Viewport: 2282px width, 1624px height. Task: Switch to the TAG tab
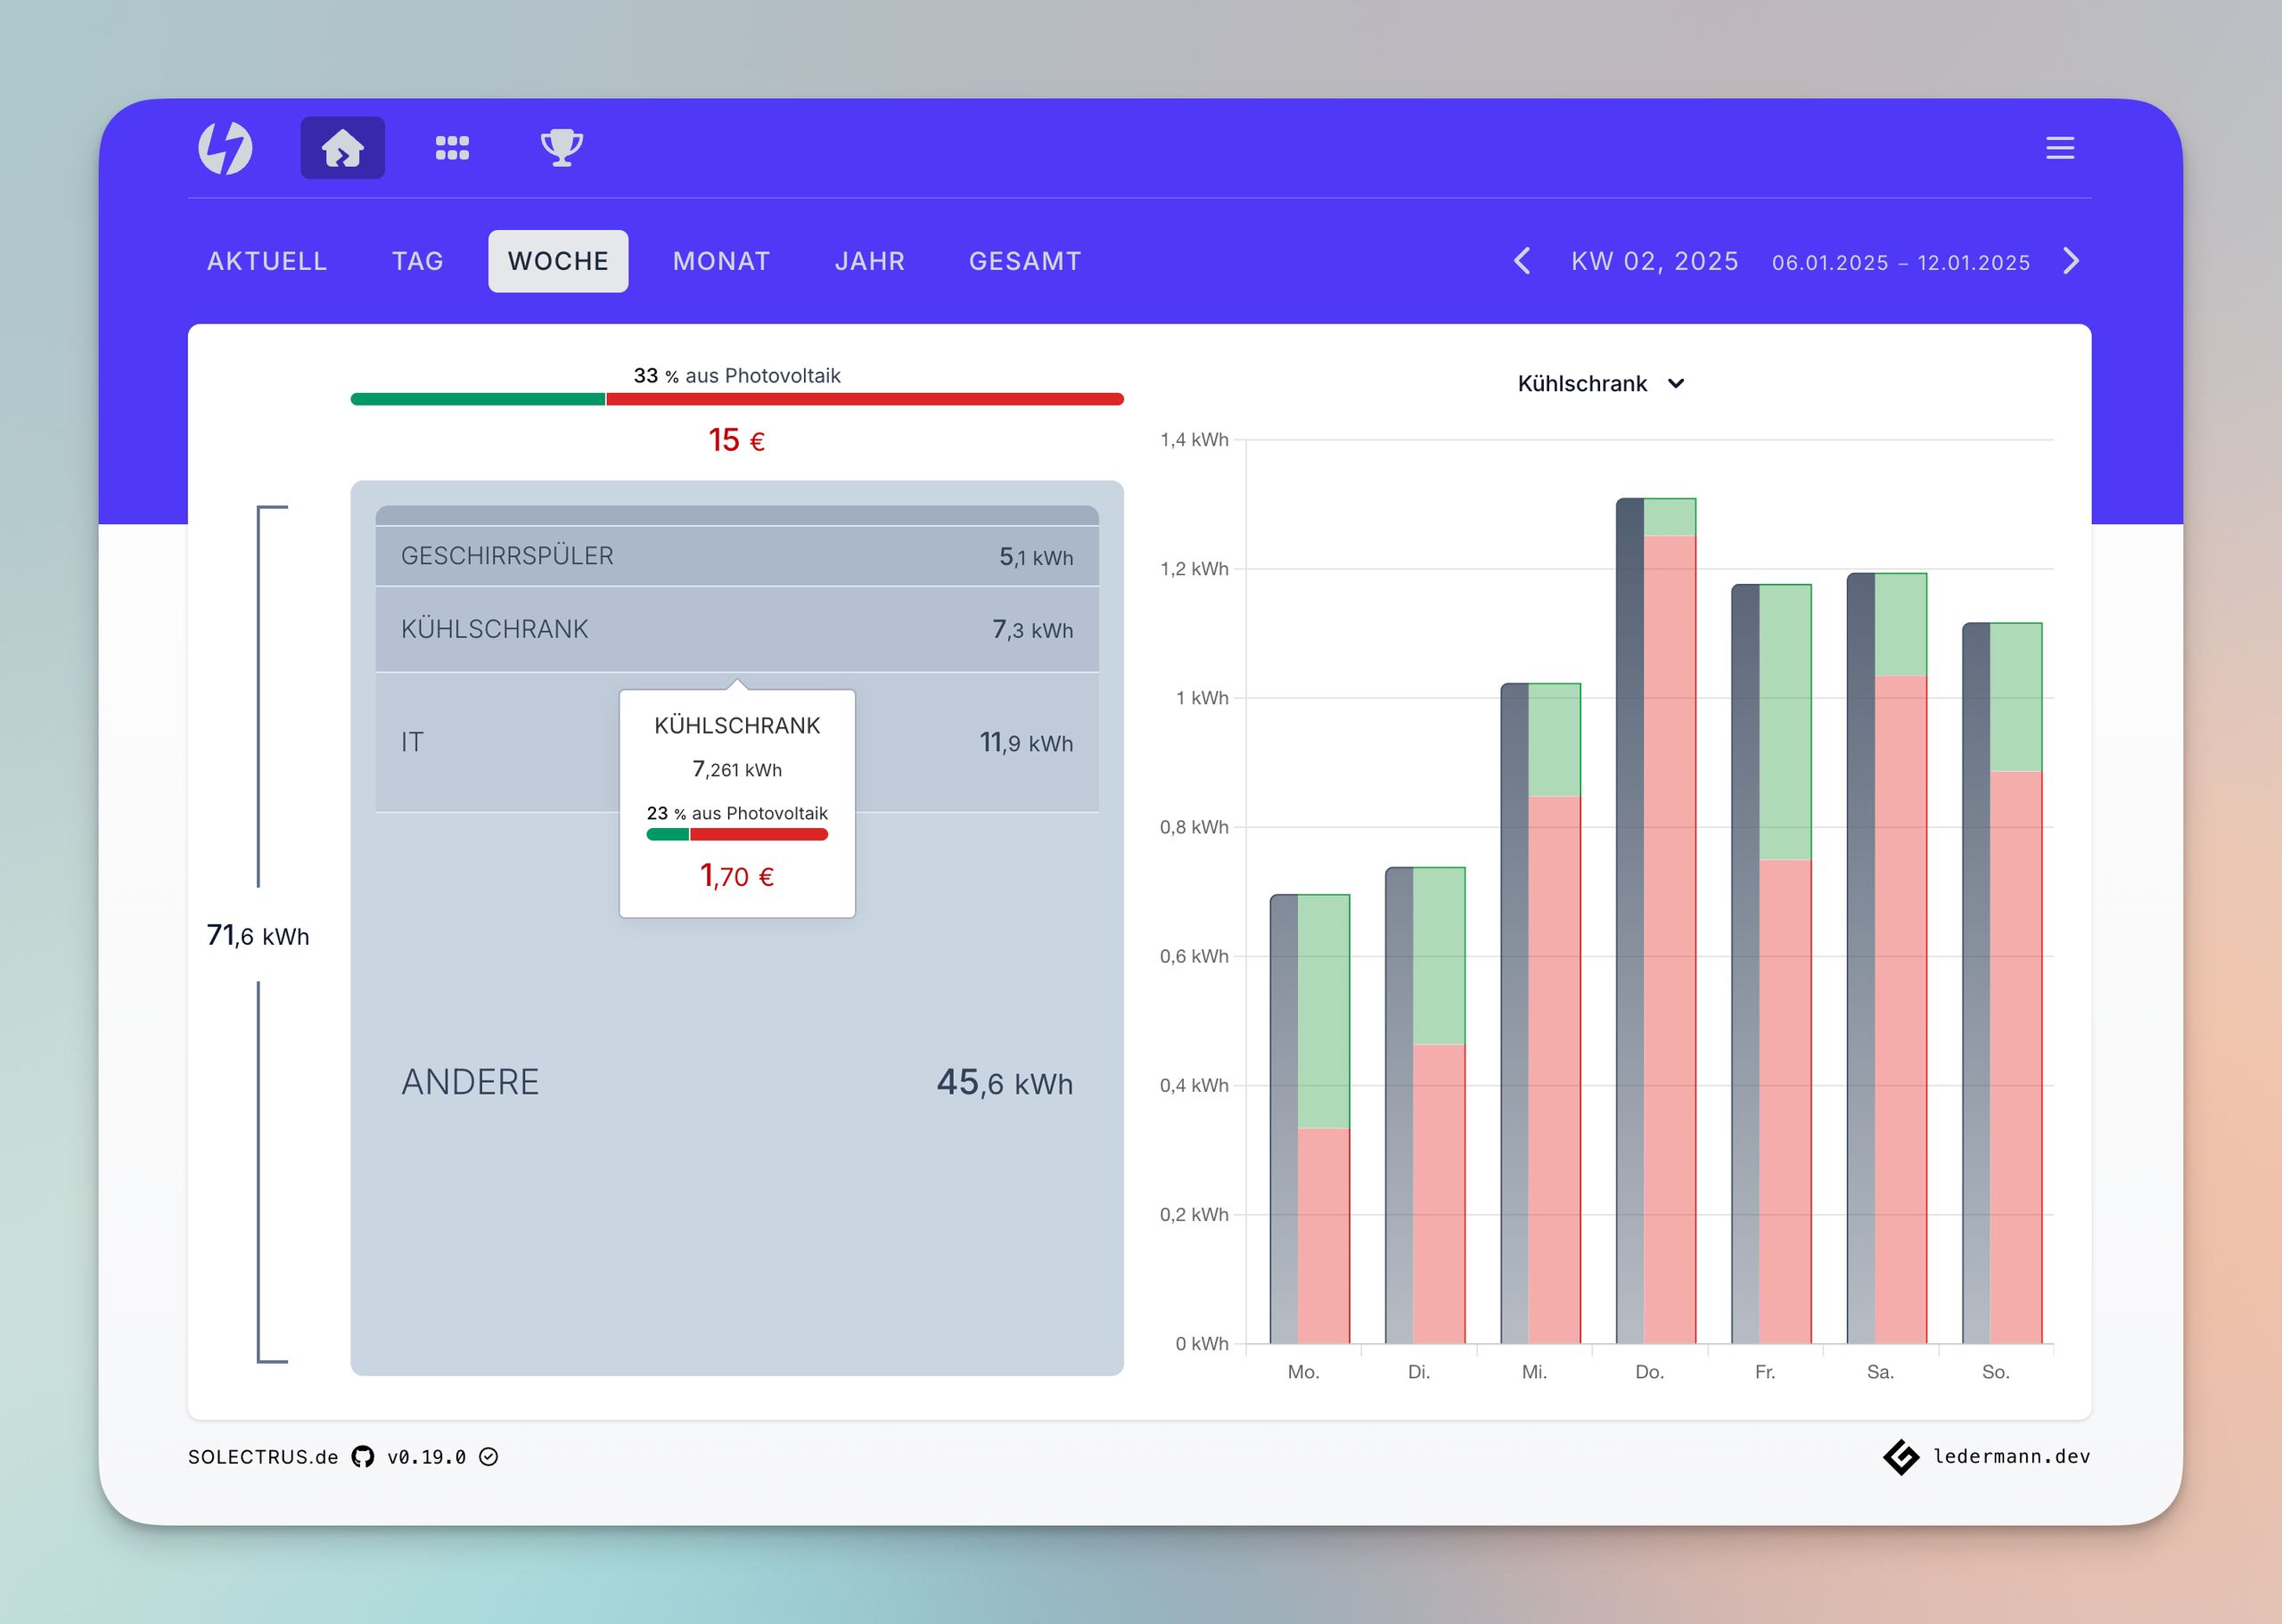pyautogui.click(x=417, y=261)
